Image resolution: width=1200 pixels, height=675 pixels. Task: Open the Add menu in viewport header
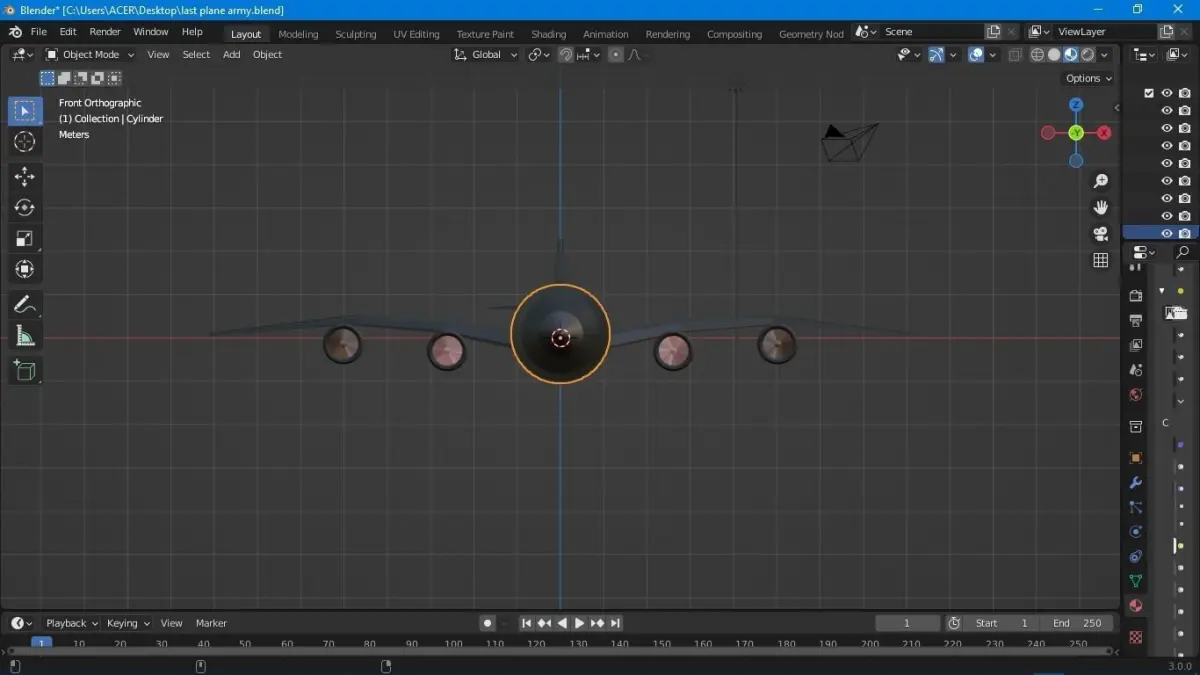pyautogui.click(x=231, y=55)
